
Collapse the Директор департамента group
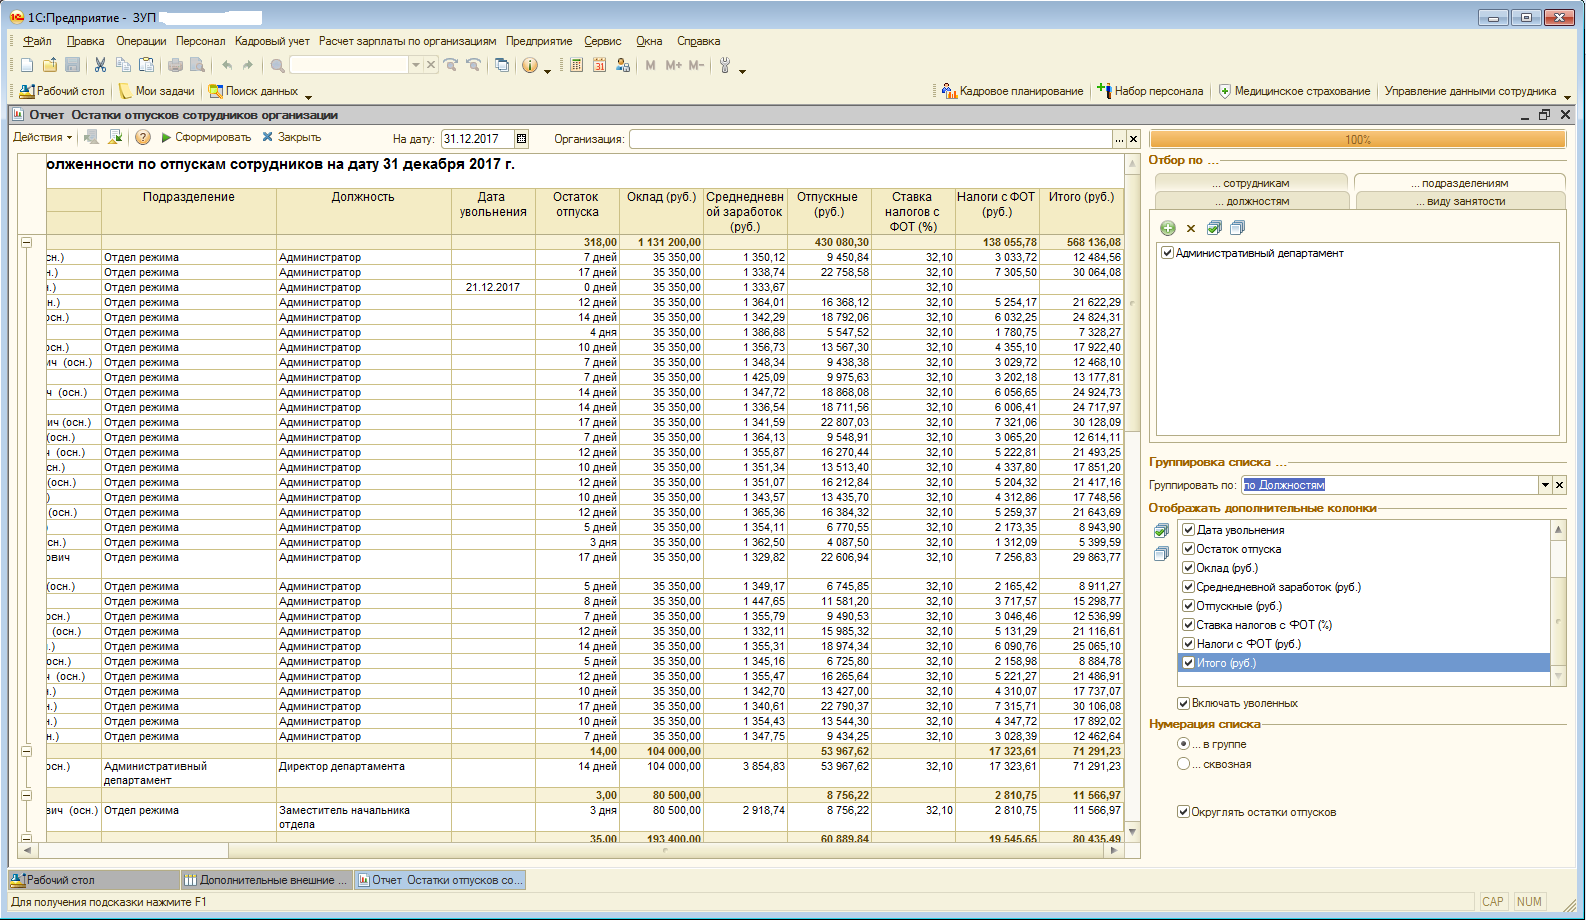pyautogui.click(x=26, y=751)
